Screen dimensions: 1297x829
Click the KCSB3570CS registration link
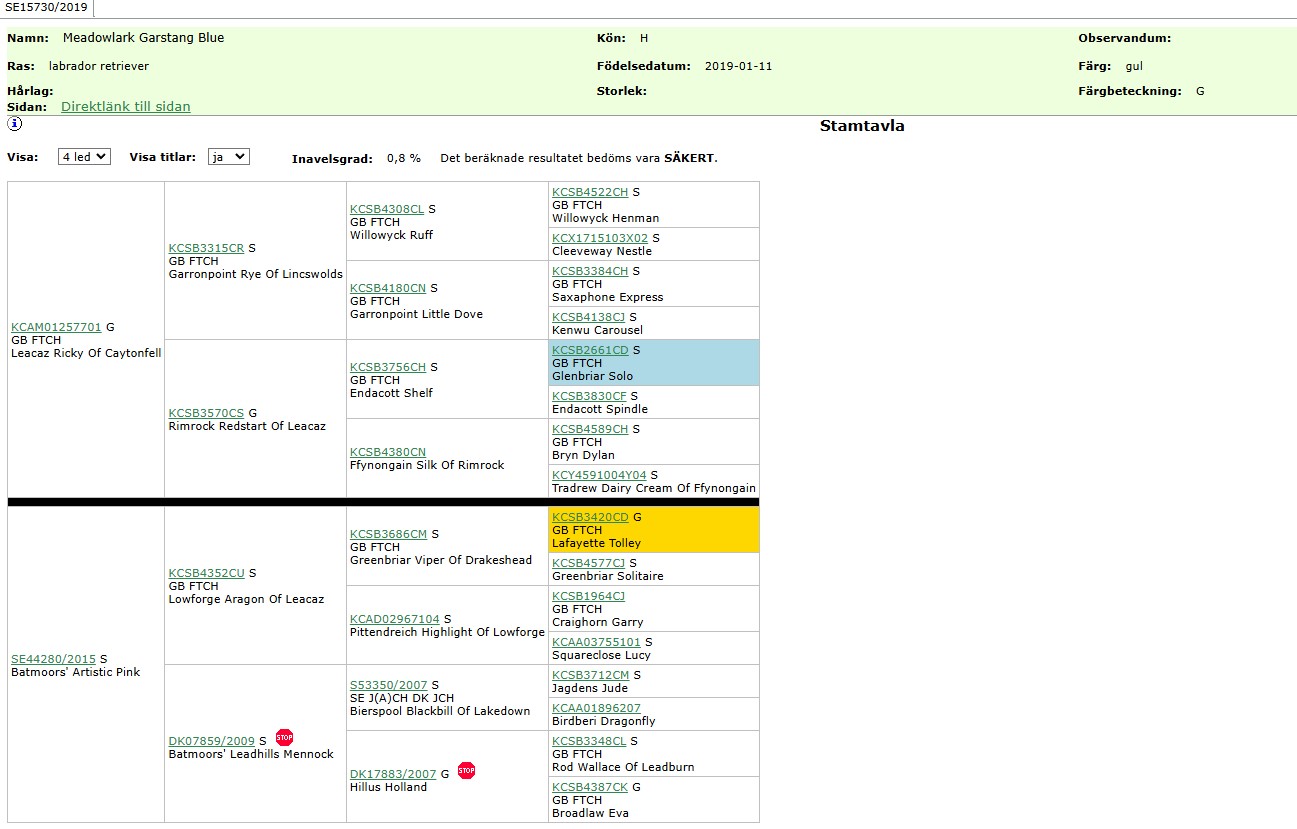[206, 413]
